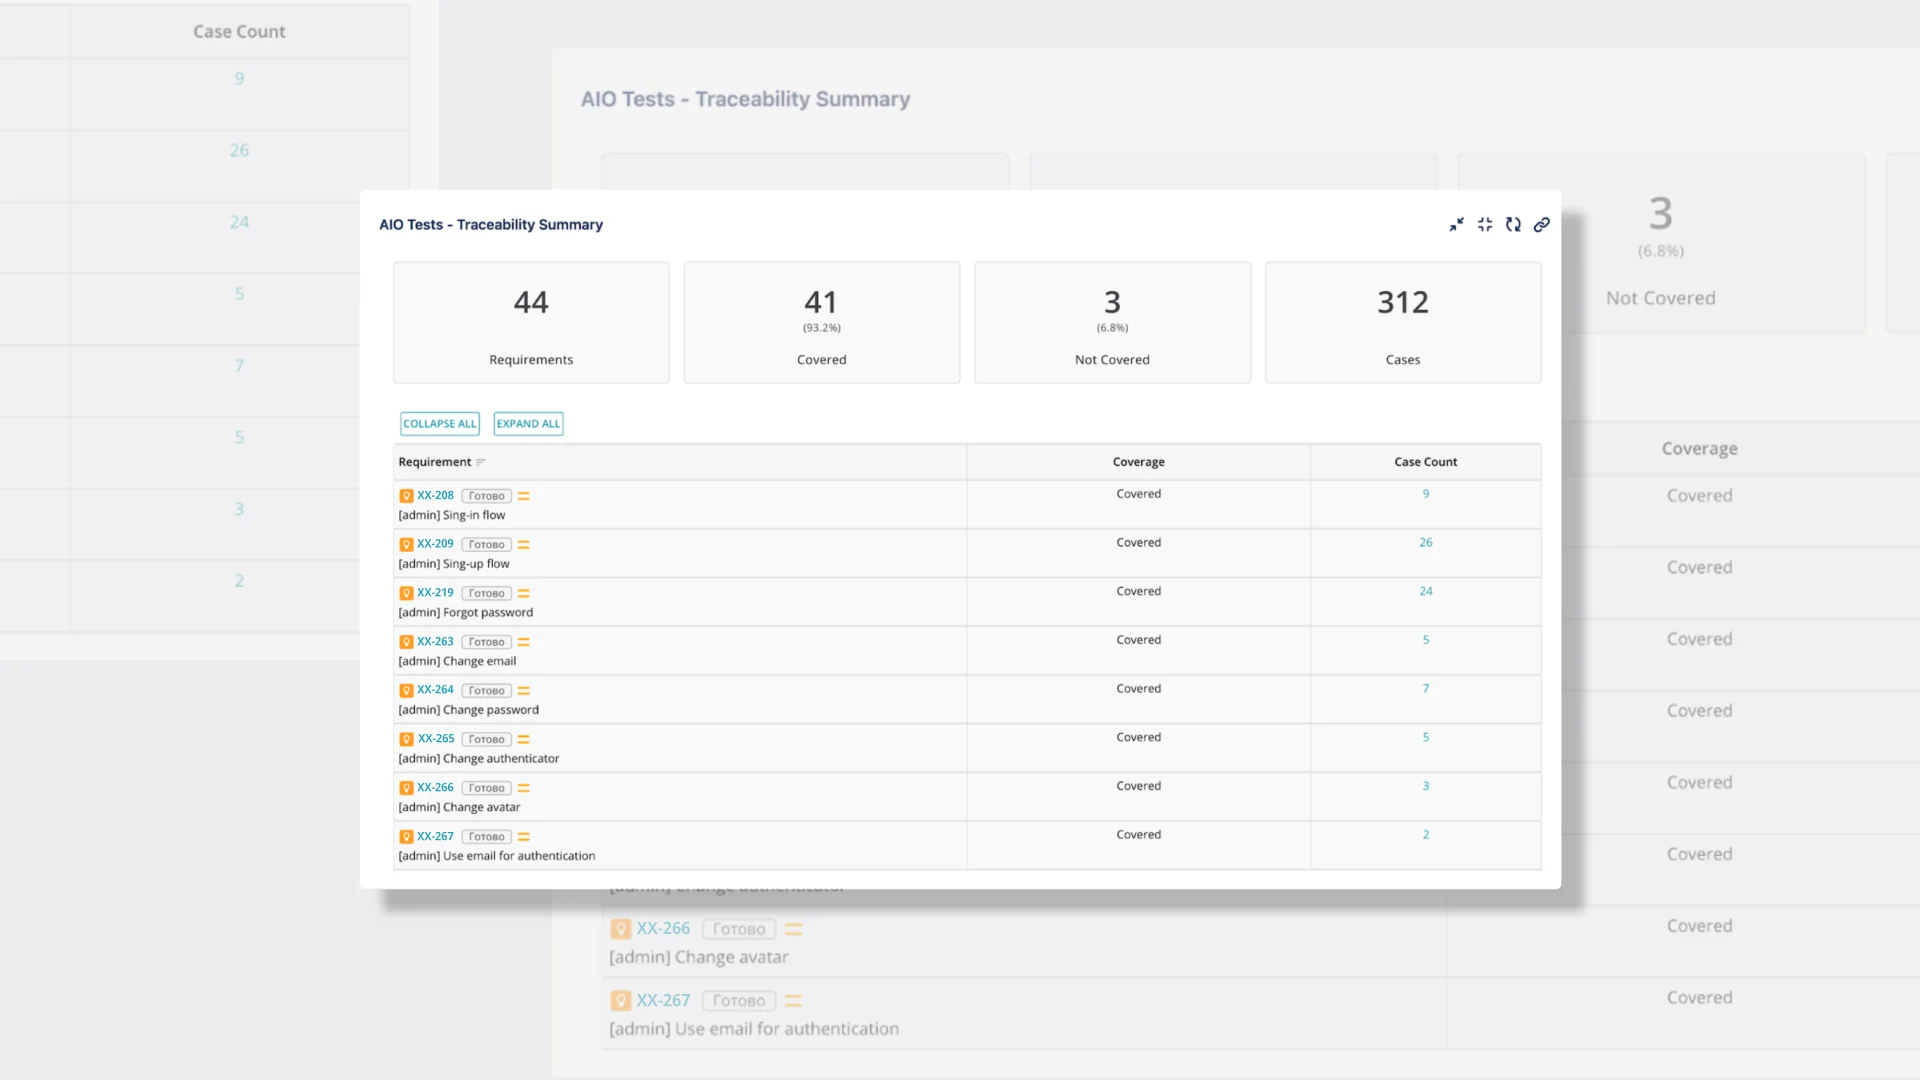Click the Готово status badge on XX-266
Image resolution: width=1920 pixels, height=1080 pixels.
(486, 788)
